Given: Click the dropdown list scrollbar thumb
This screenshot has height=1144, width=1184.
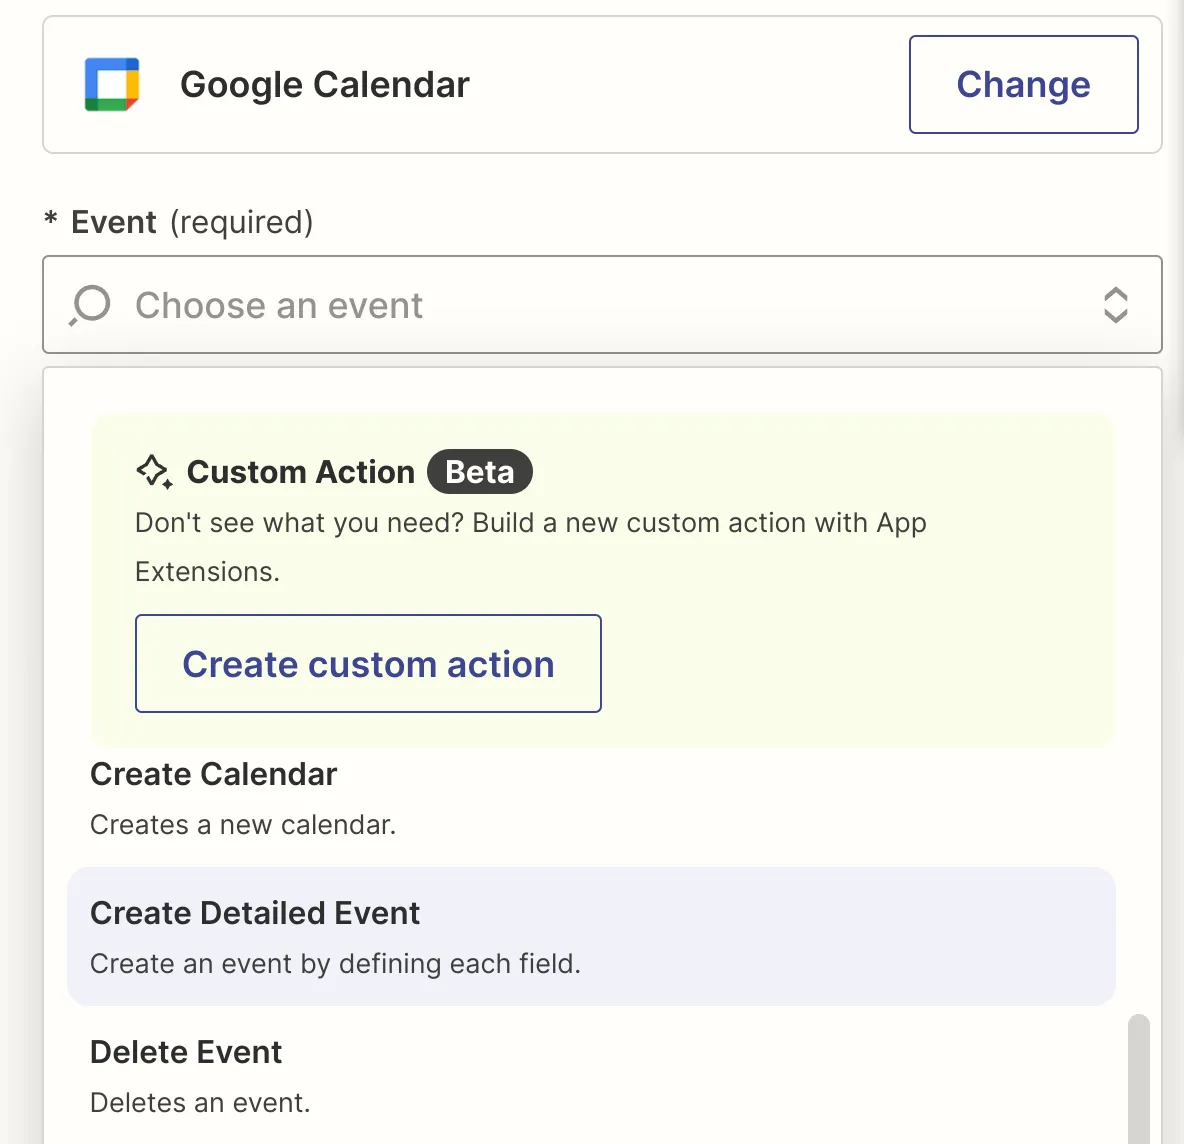Looking at the screenshot, I should [x=1139, y=1078].
